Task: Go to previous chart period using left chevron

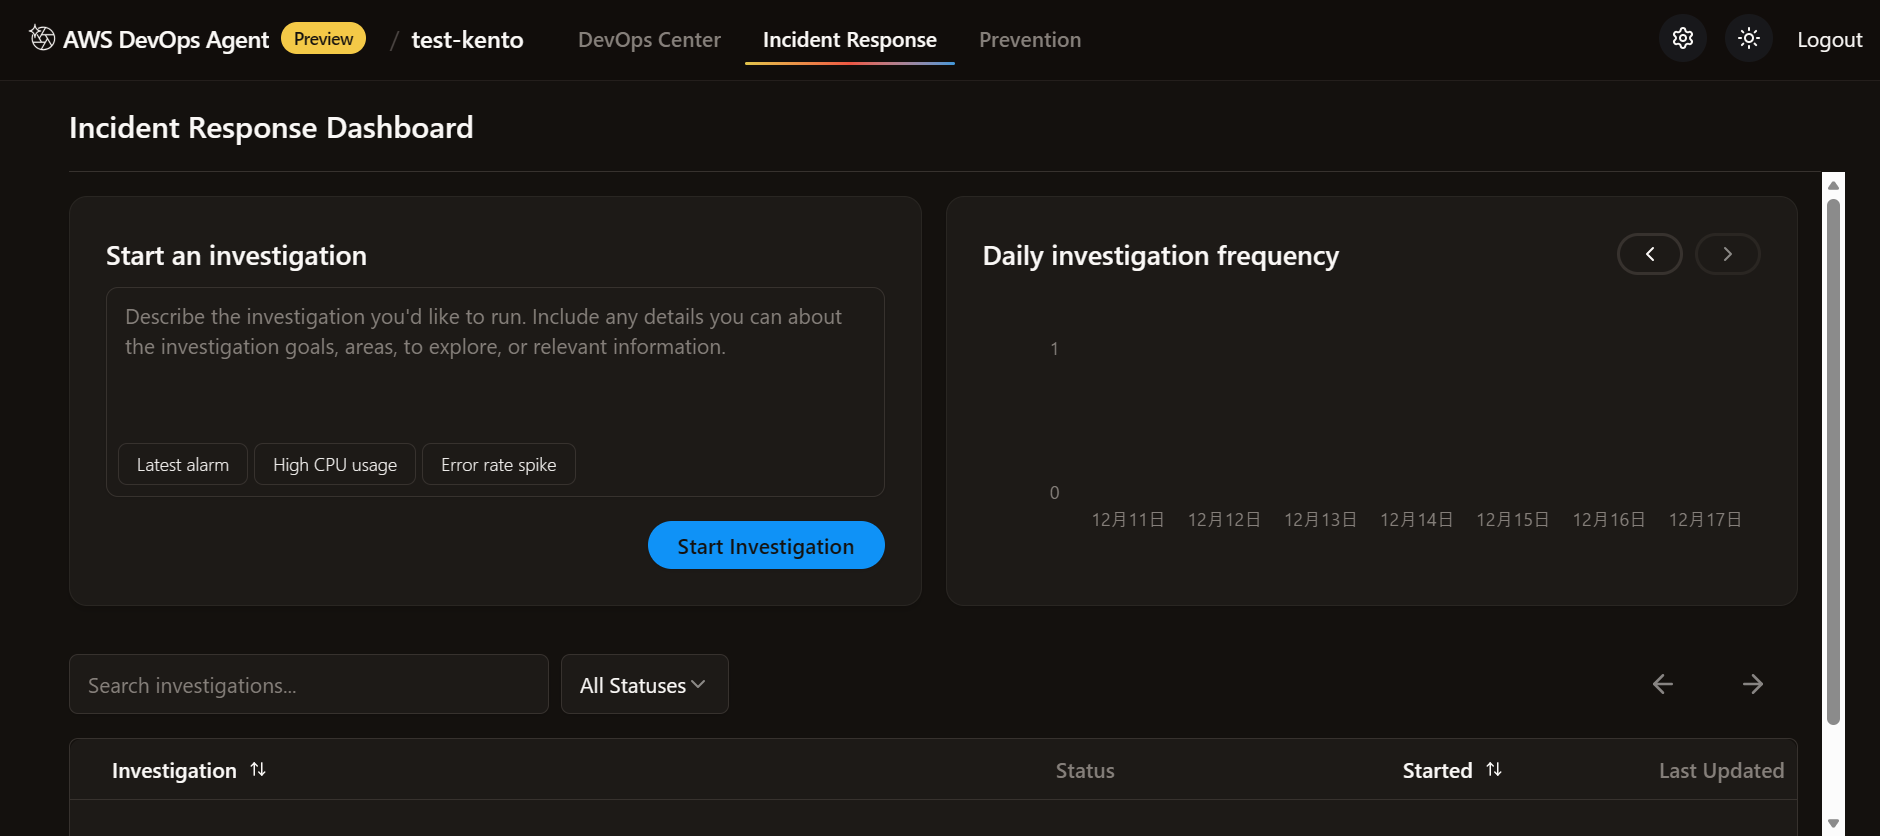Action: (1650, 254)
